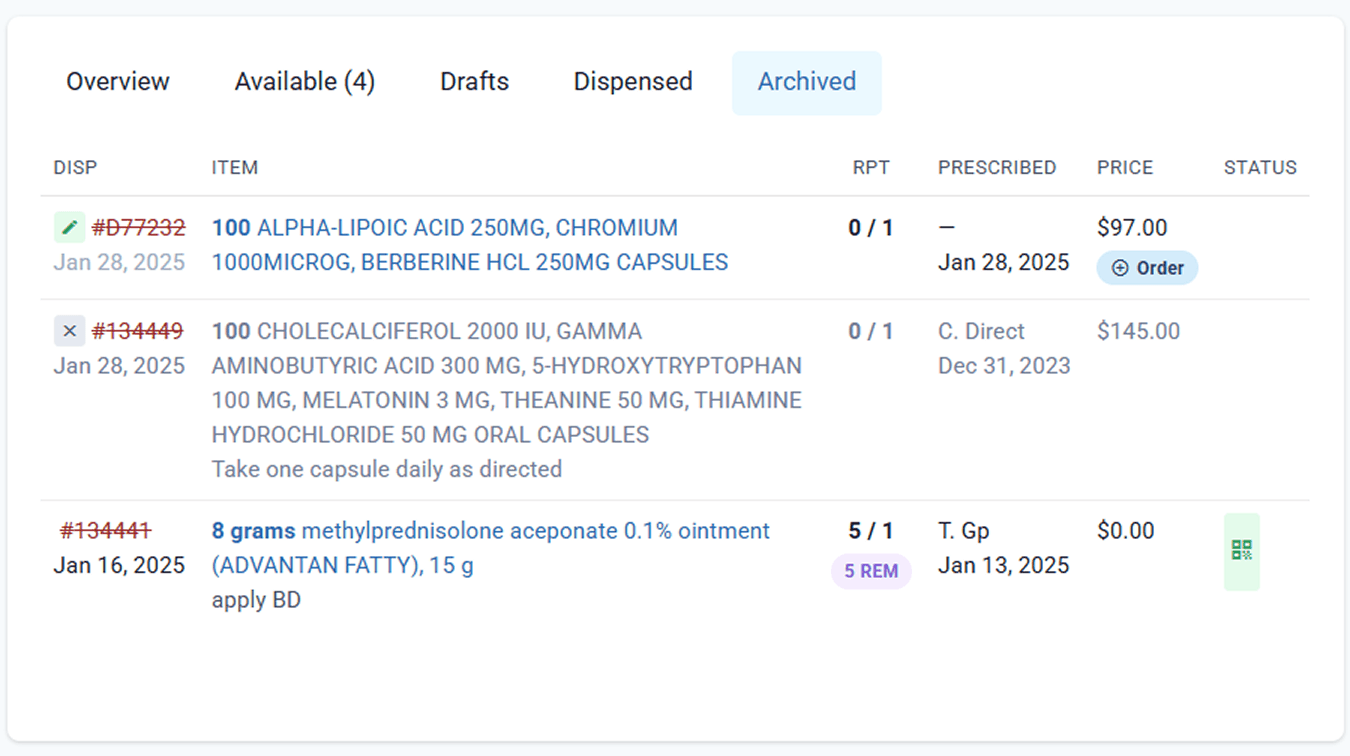Screen dimensions: 1350x756
Task: Click the PRESCRIBED column header
Action: [997, 168]
